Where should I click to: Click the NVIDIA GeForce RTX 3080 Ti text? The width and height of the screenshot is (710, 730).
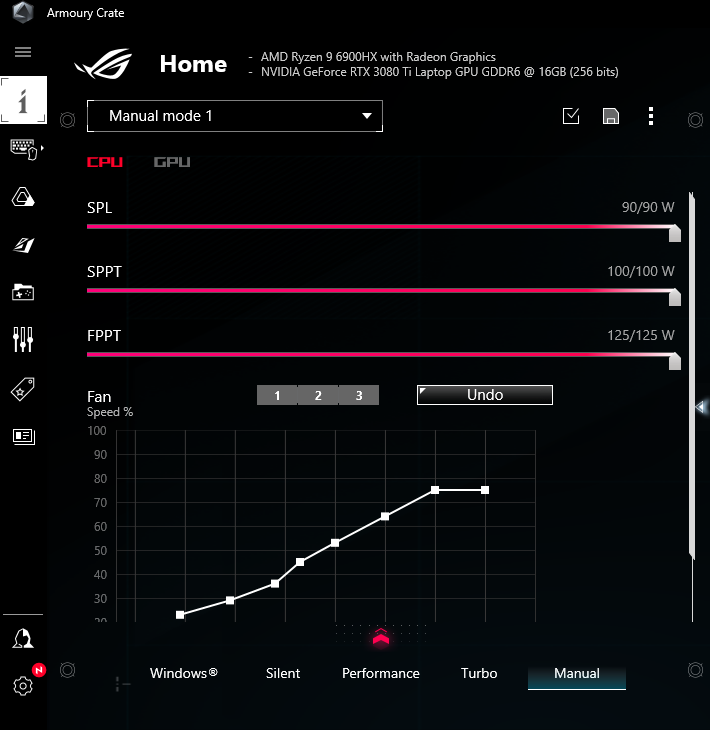(x=440, y=72)
